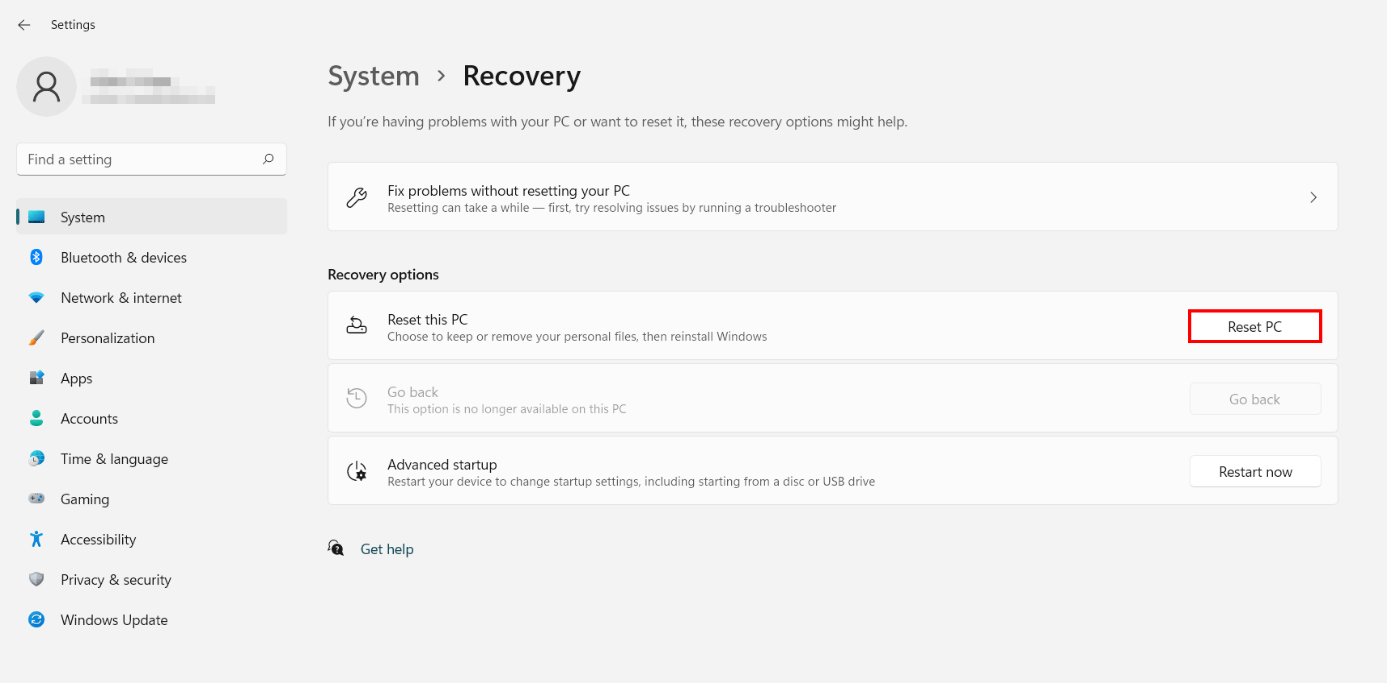Open Gaming settings label
Viewport: 1387px width, 683px height.
tap(85, 499)
